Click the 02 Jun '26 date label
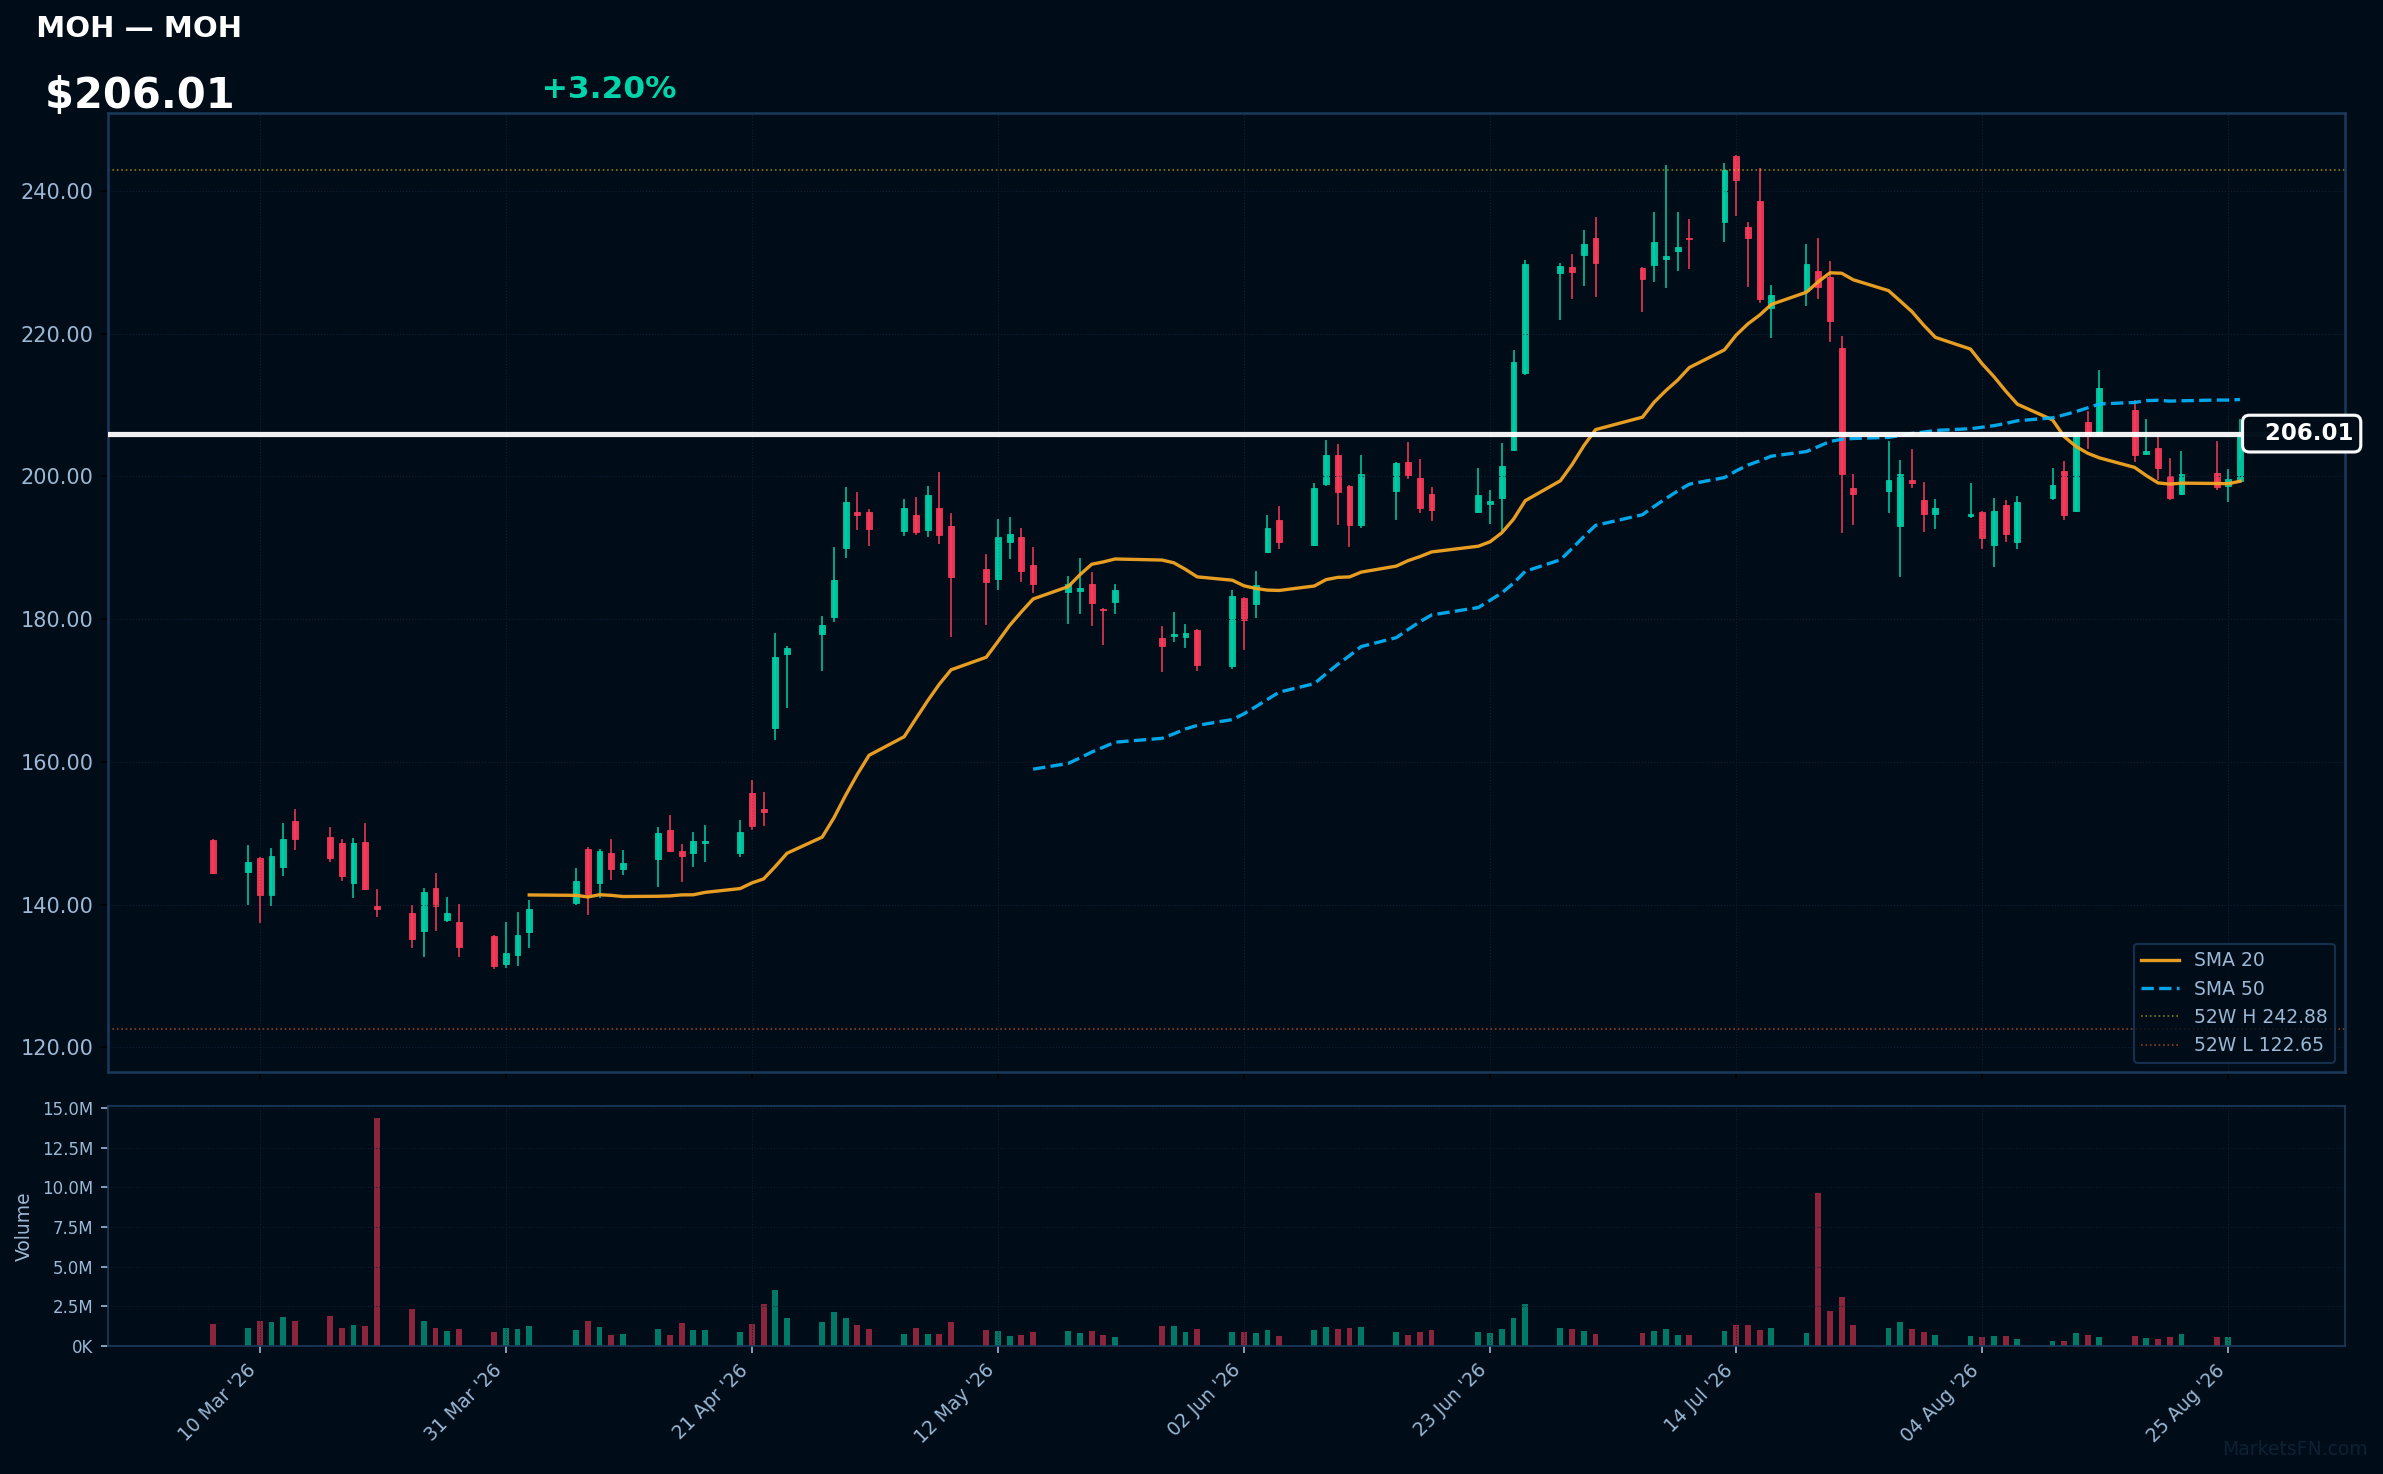Image resolution: width=2383 pixels, height=1474 pixels. click(1203, 1402)
